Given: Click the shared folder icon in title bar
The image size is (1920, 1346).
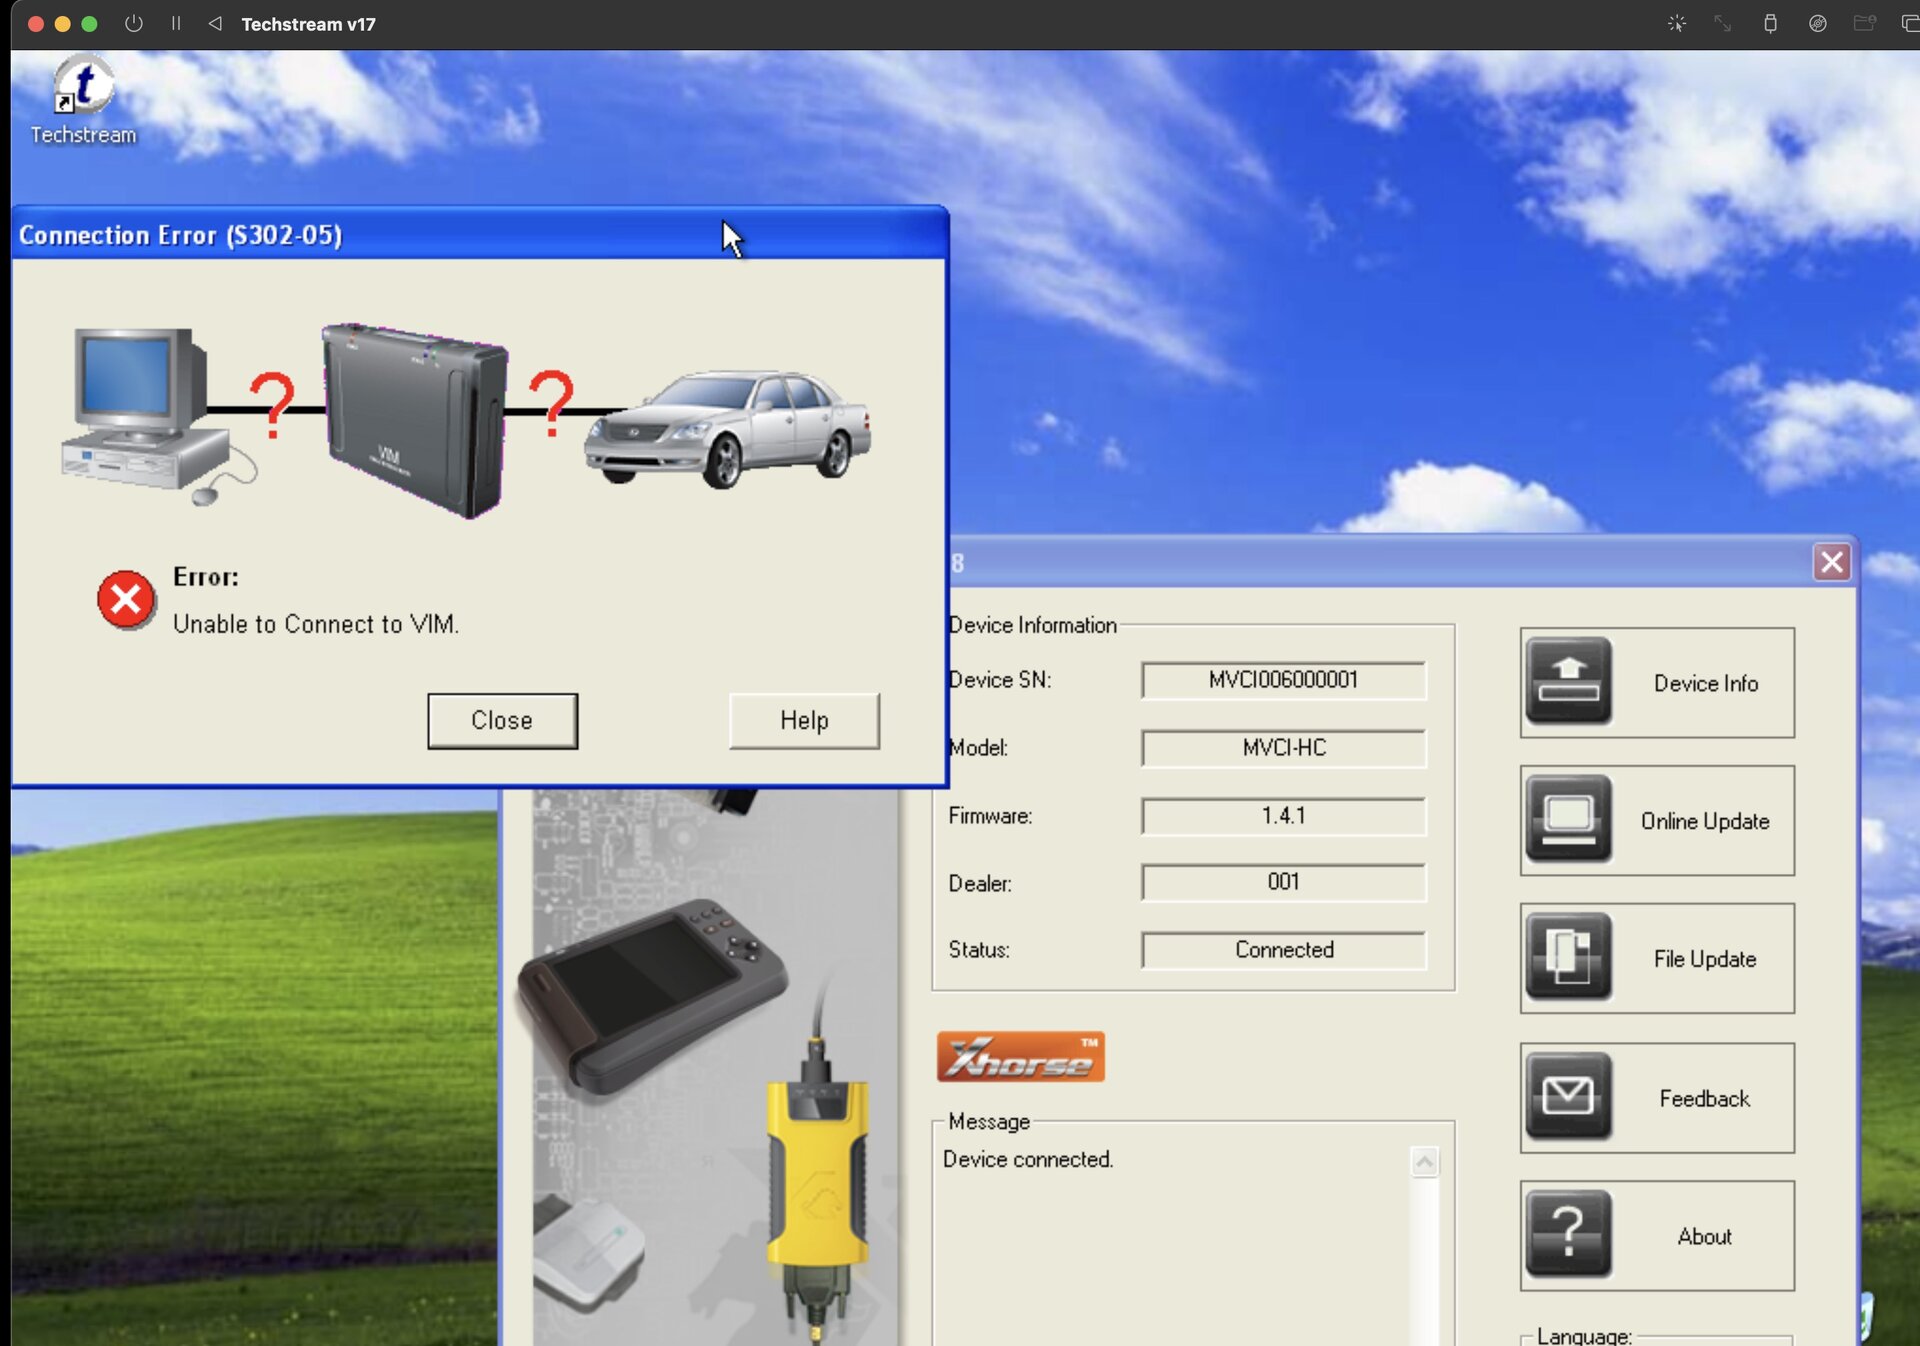Looking at the screenshot, I should pyautogui.click(x=1864, y=23).
